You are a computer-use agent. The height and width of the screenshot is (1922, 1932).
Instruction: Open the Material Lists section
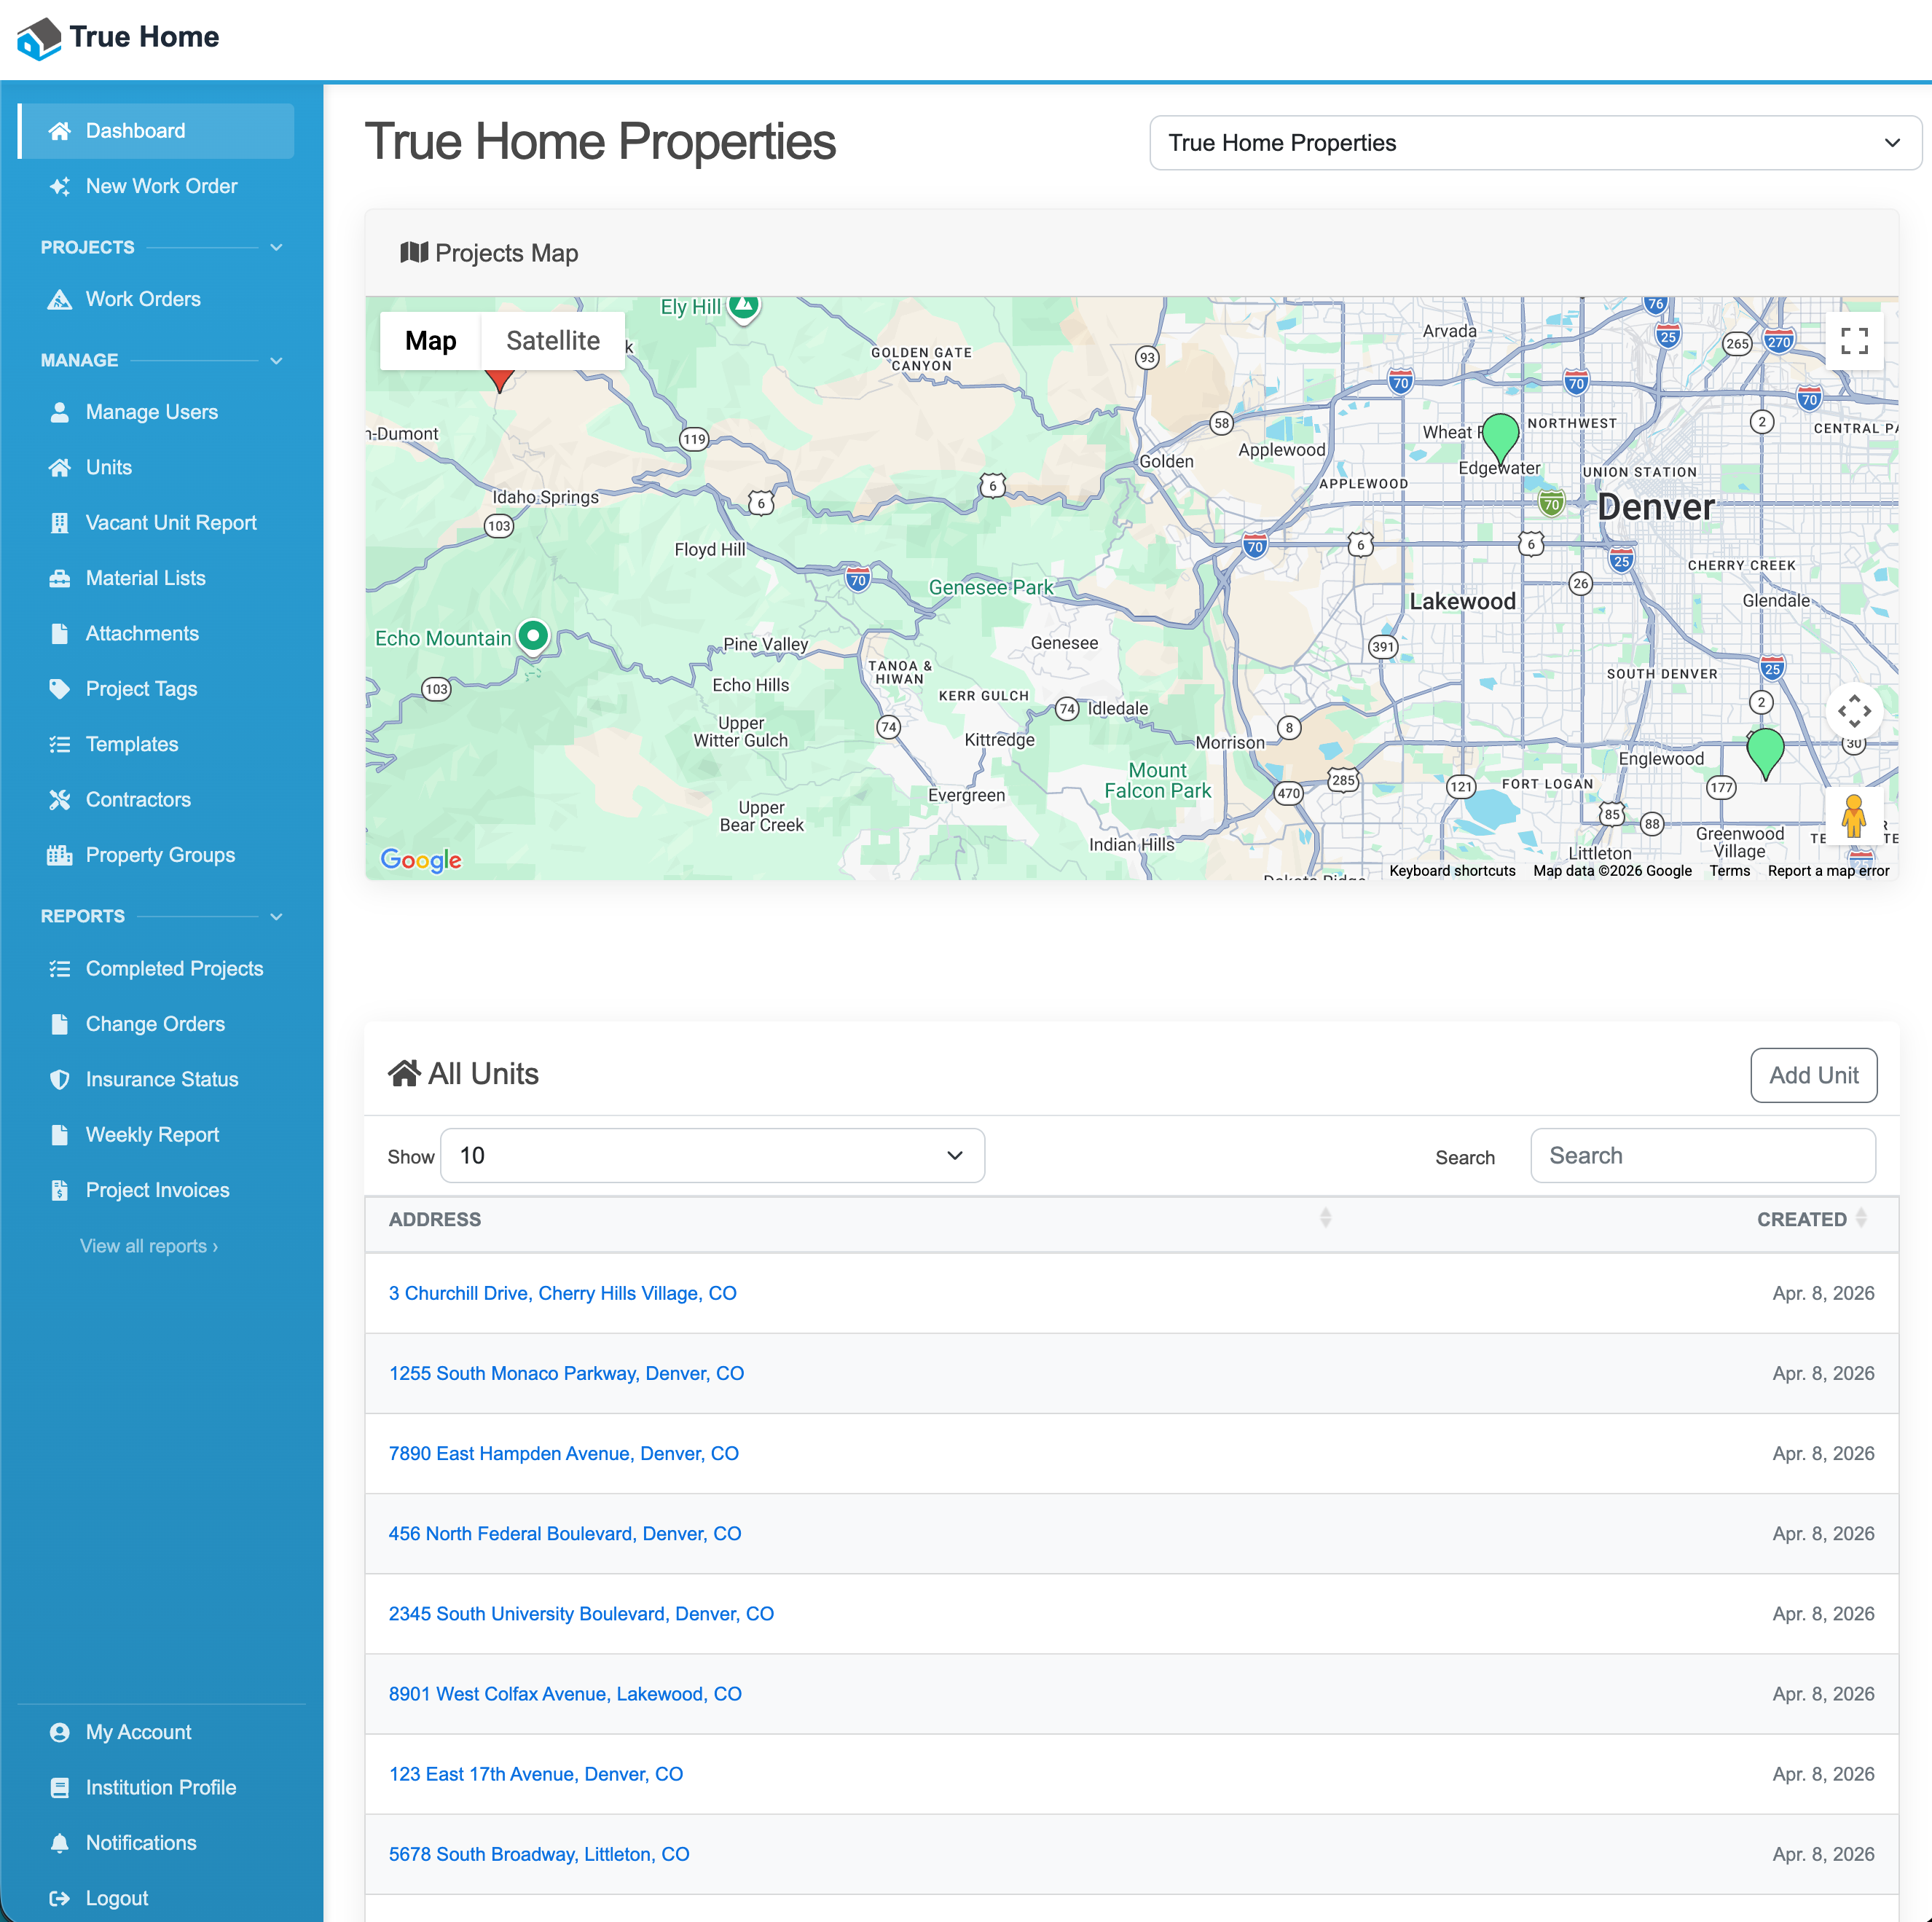coord(145,577)
